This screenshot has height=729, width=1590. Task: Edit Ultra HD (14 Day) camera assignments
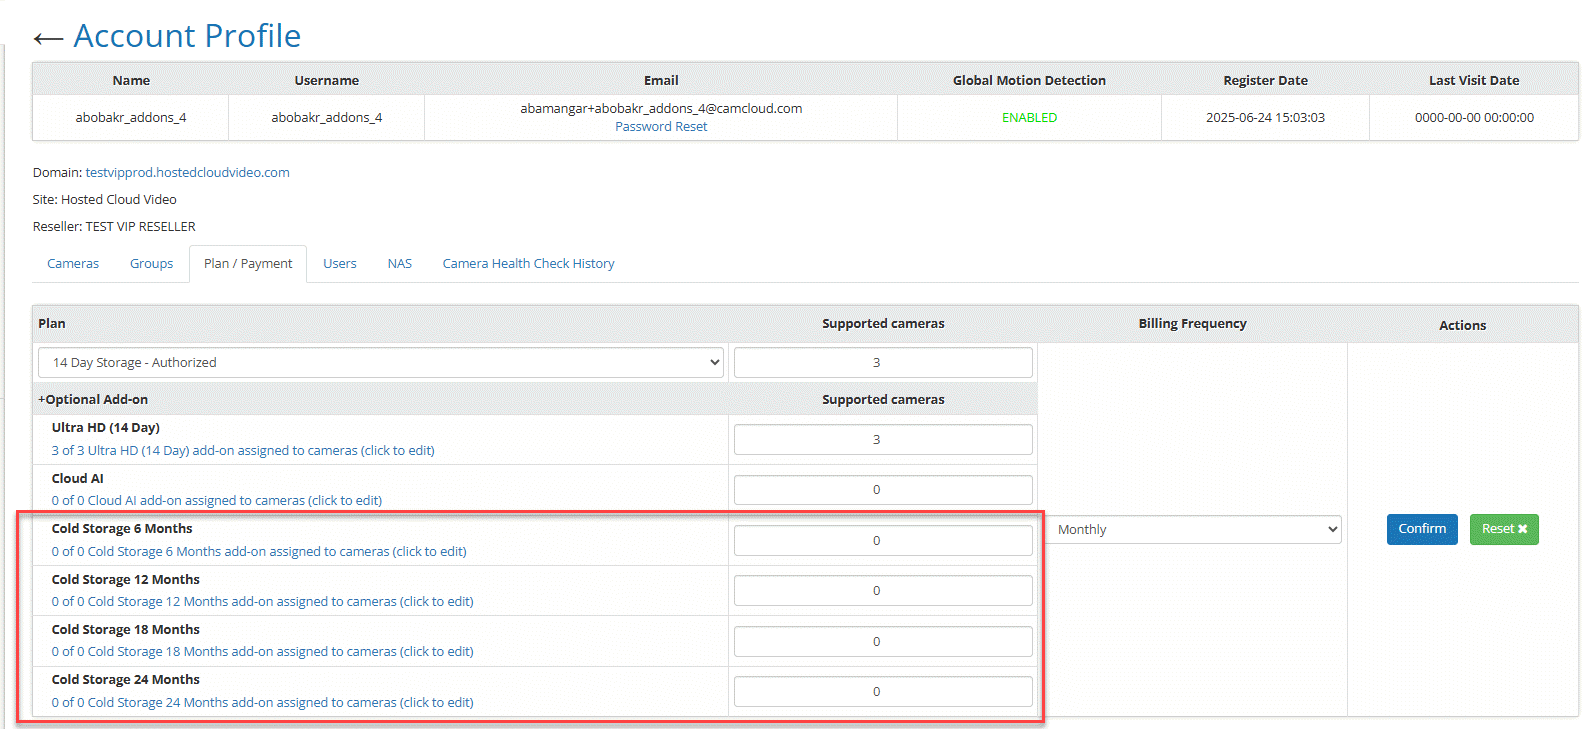point(243,451)
